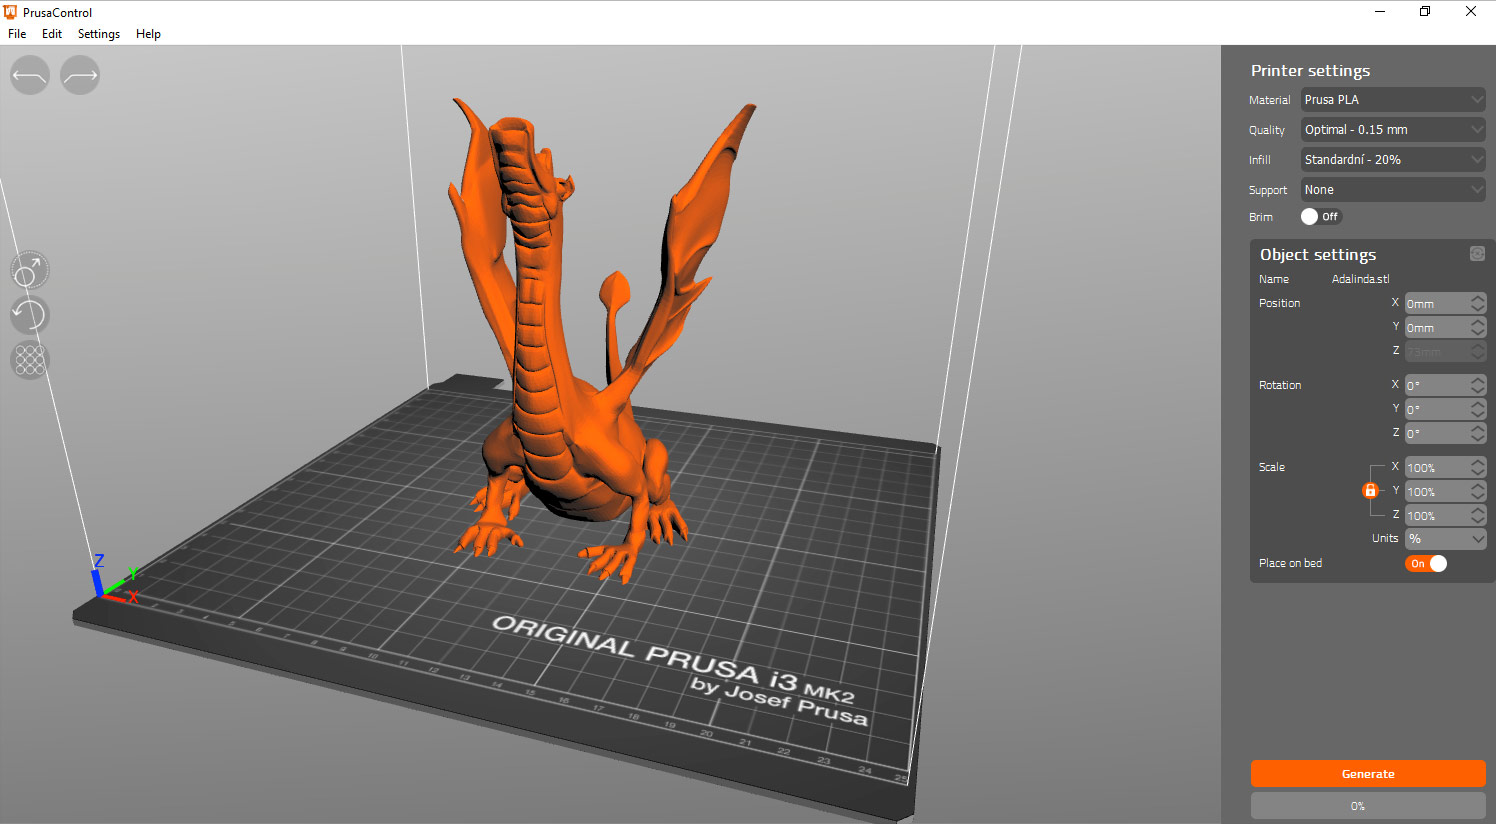1496x824 pixels.
Task: Open the Material dropdown showing Prusa PLA
Action: click(1393, 99)
